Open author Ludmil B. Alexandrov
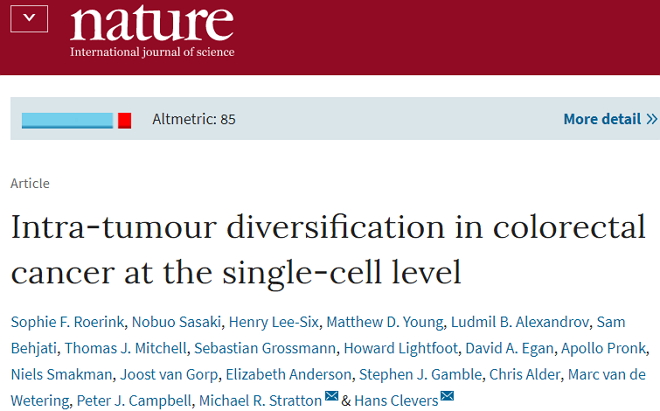Screen dimensions: 660x411 tap(520, 322)
